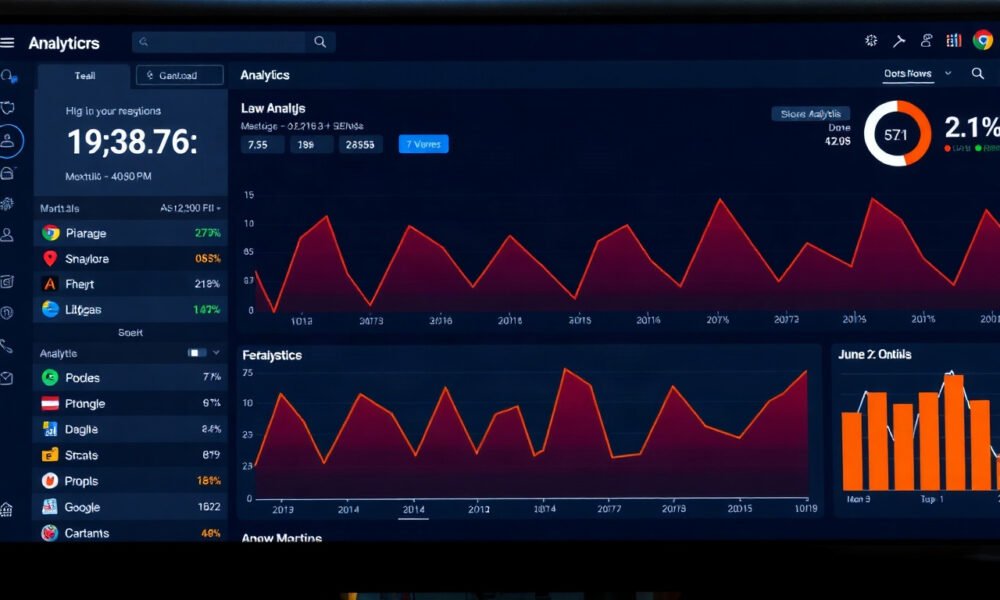Open the gear icon in the left sidebar
1000x600 pixels.
[x=7, y=204]
